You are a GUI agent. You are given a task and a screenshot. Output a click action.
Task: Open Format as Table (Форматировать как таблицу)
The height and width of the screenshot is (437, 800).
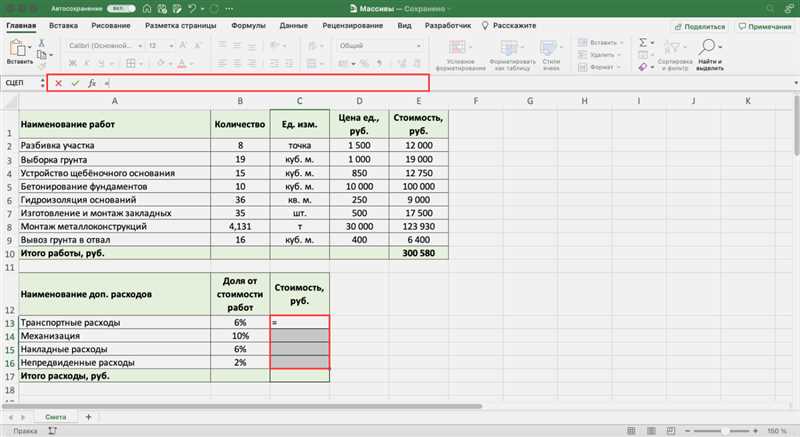coord(512,55)
